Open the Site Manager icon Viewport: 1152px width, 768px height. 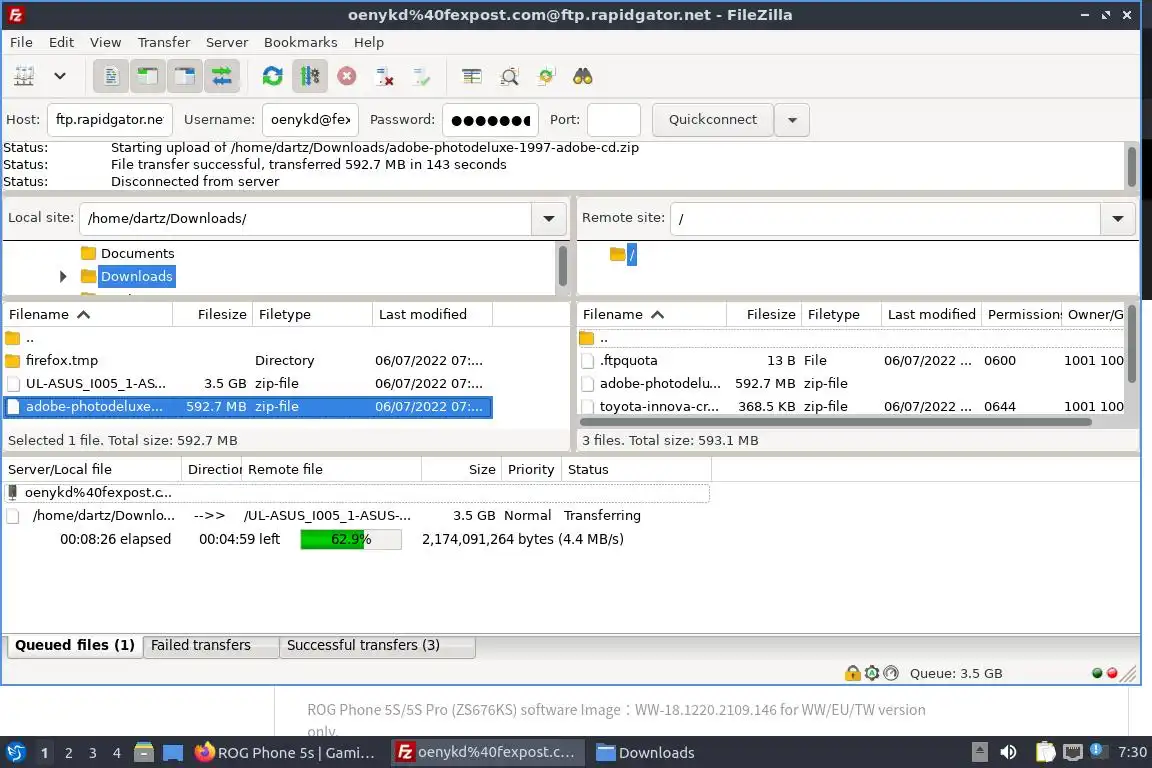24,76
